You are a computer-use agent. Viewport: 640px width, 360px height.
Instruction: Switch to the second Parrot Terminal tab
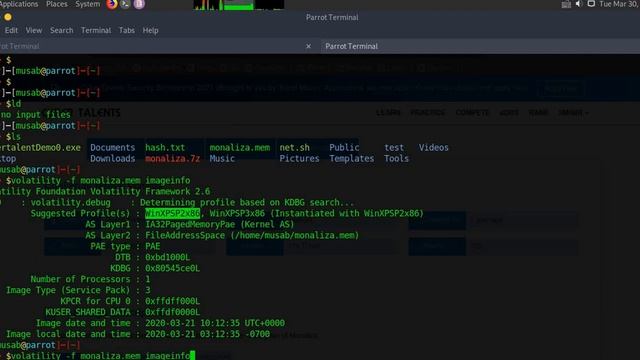coord(480,46)
